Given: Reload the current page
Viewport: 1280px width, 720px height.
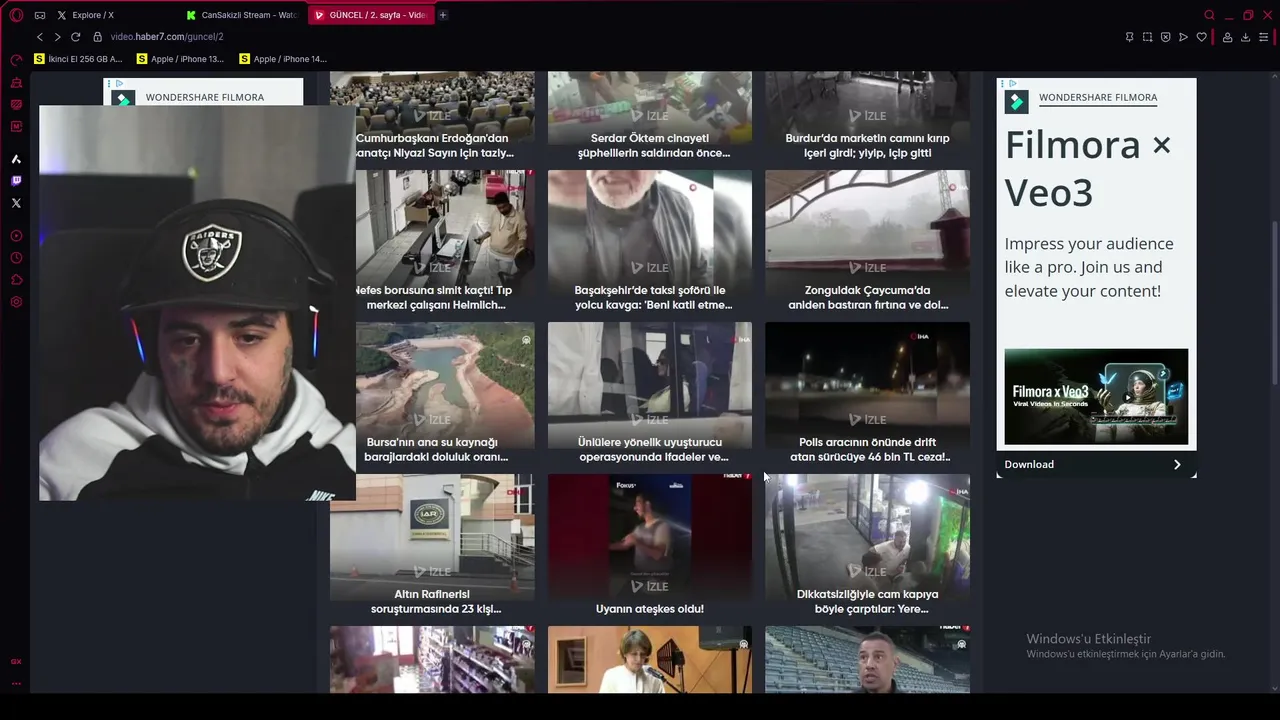Looking at the screenshot, I should 75,37.
